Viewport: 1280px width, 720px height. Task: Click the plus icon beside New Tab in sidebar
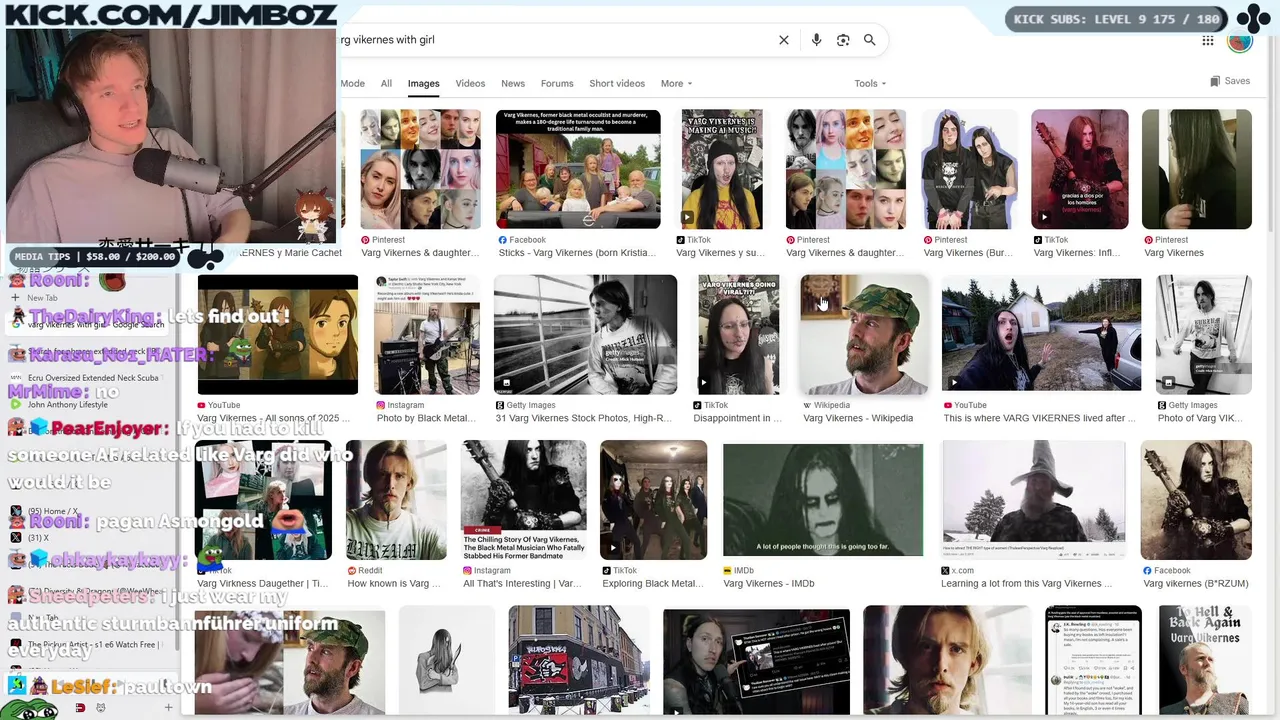click(x=17, y=298)
